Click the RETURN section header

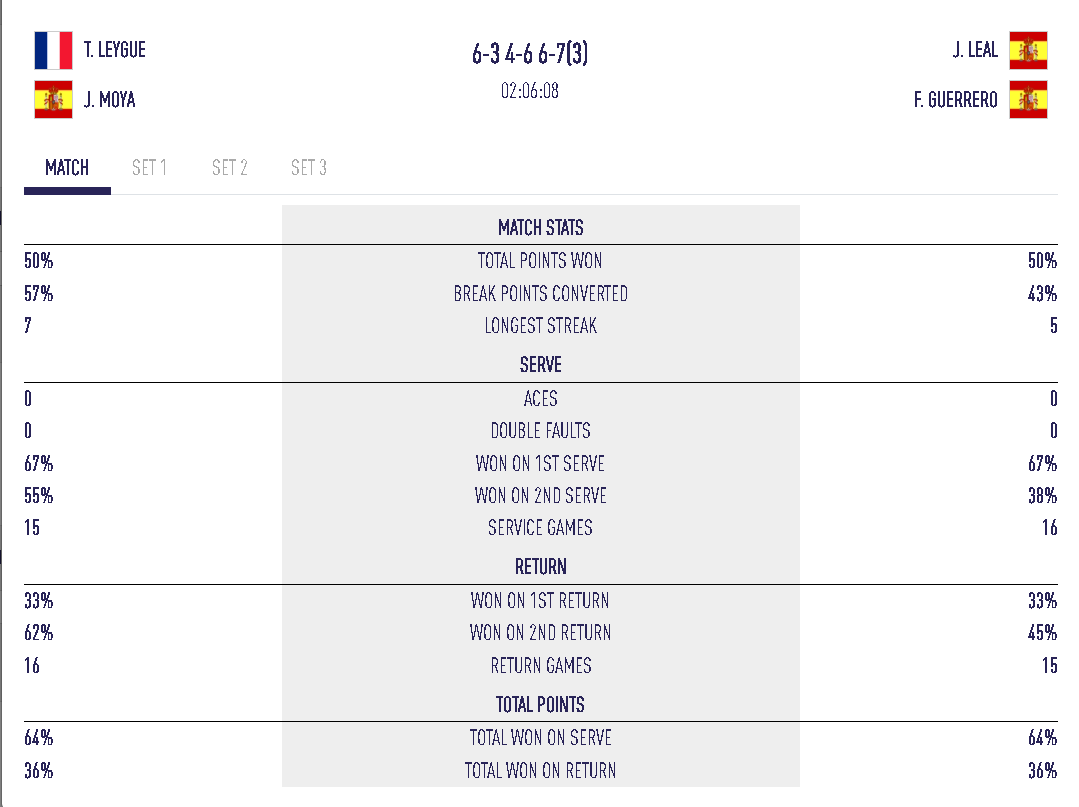(x=540, y=567)
